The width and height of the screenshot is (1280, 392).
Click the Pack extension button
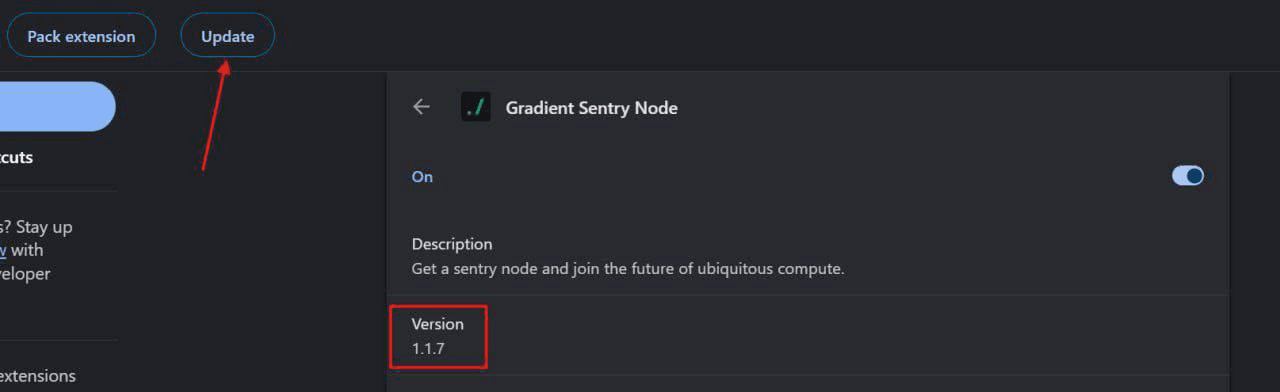click(81, 36)
